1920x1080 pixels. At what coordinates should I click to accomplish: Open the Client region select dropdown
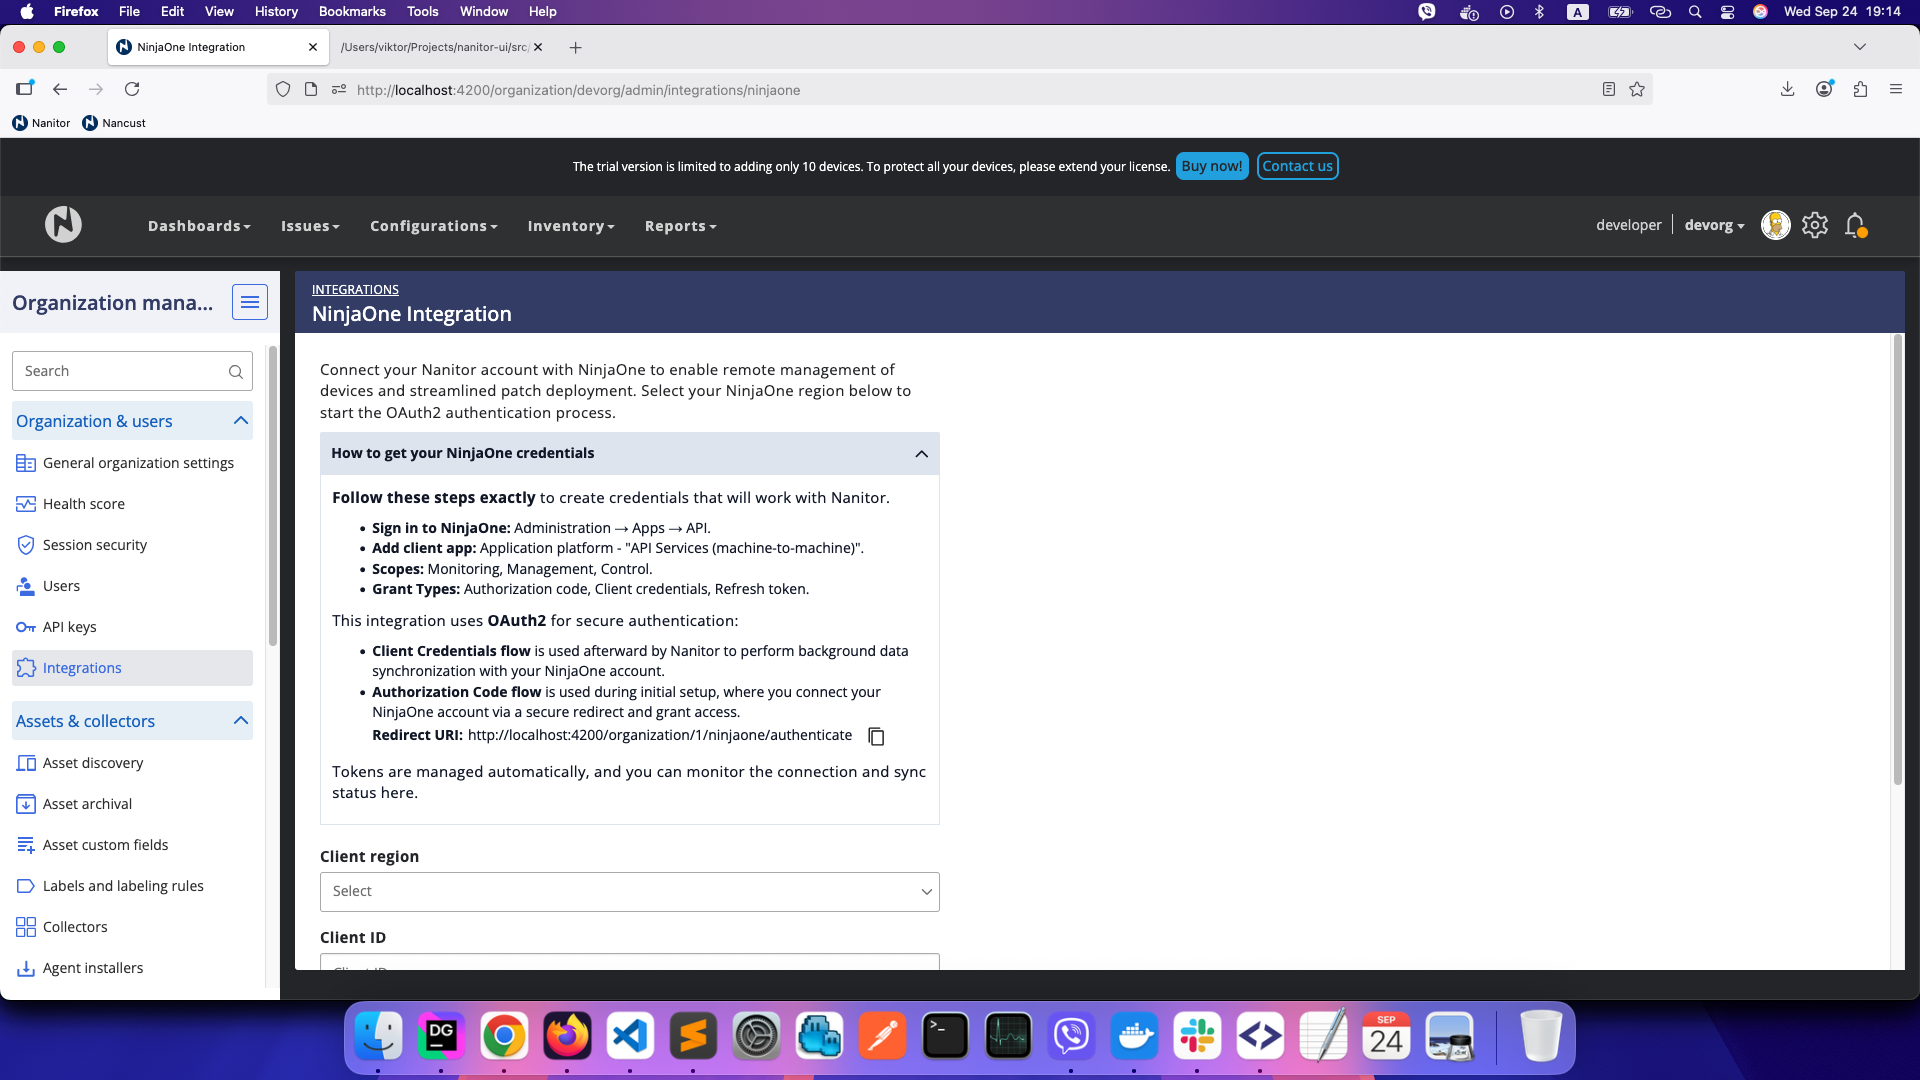click(629, 892)
